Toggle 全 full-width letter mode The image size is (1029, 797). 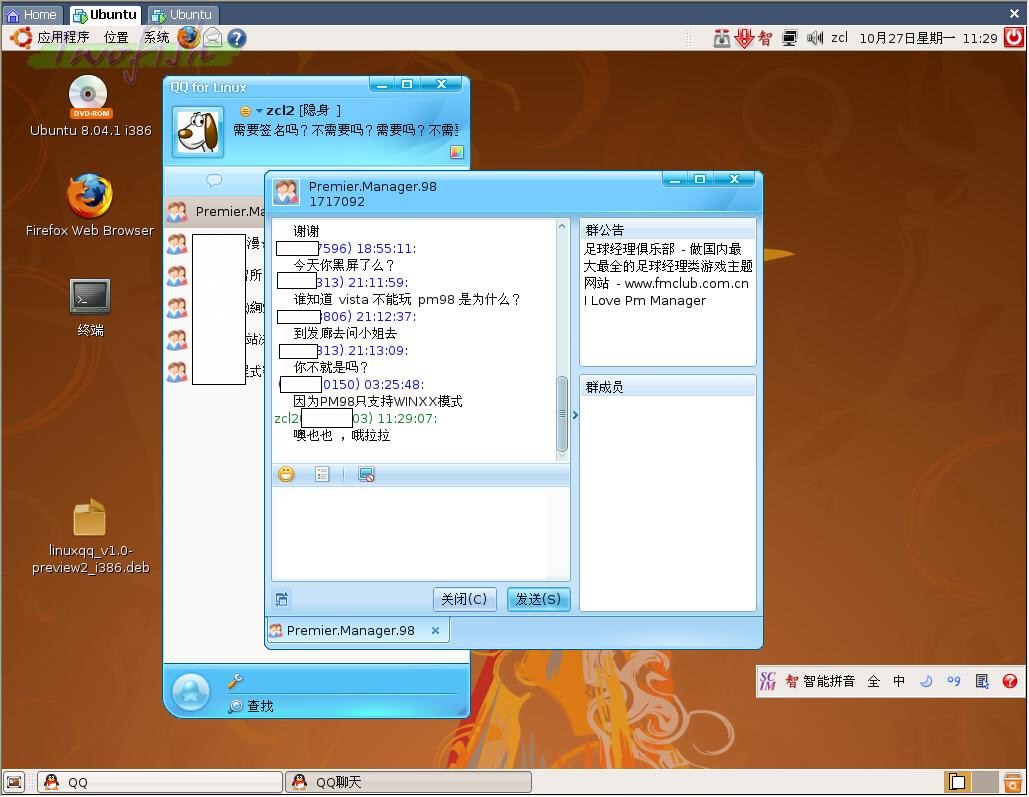pyautogui.click(x=873, y=681)
